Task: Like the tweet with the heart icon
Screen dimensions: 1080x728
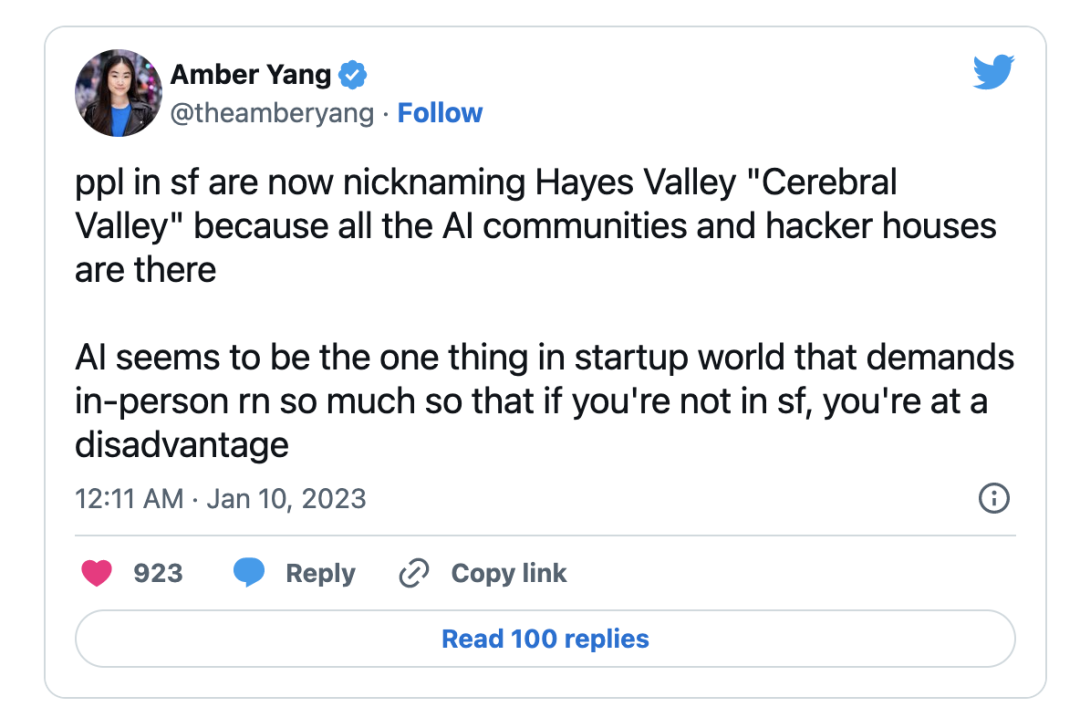Action: [x=96, y=573]
